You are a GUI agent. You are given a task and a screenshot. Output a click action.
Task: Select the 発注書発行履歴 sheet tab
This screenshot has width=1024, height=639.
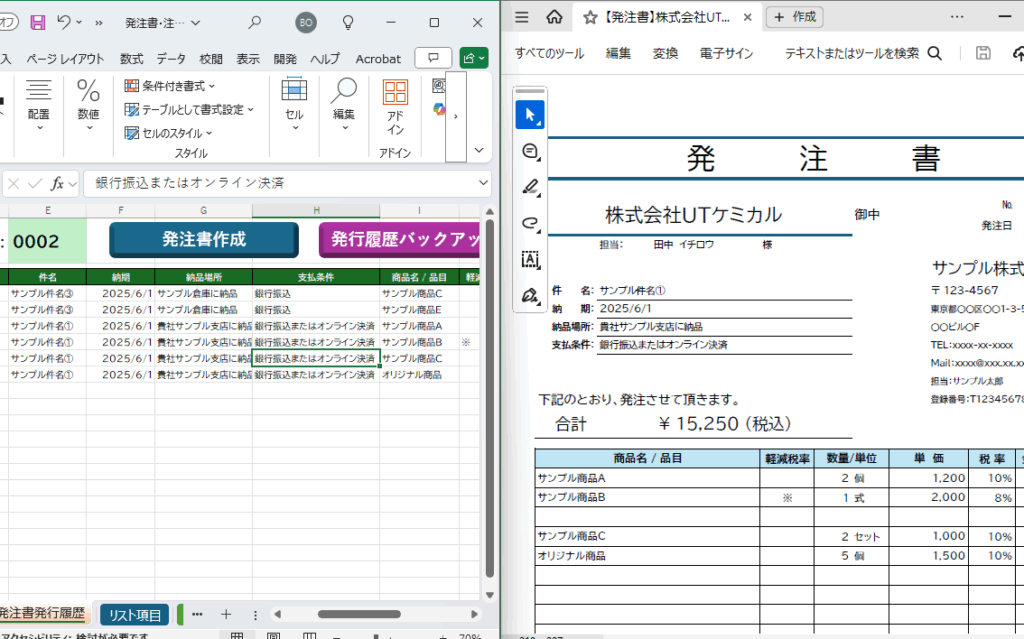(x=42, y=614)
